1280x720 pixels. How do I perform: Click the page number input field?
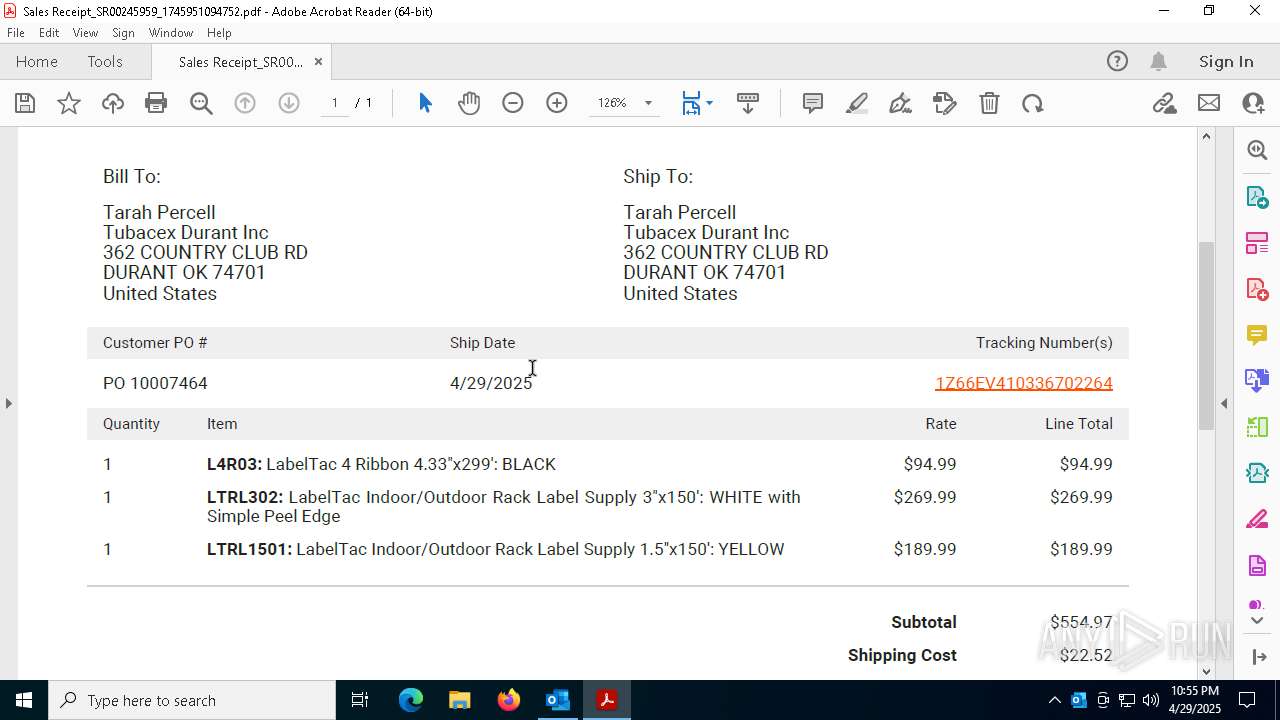335,103
